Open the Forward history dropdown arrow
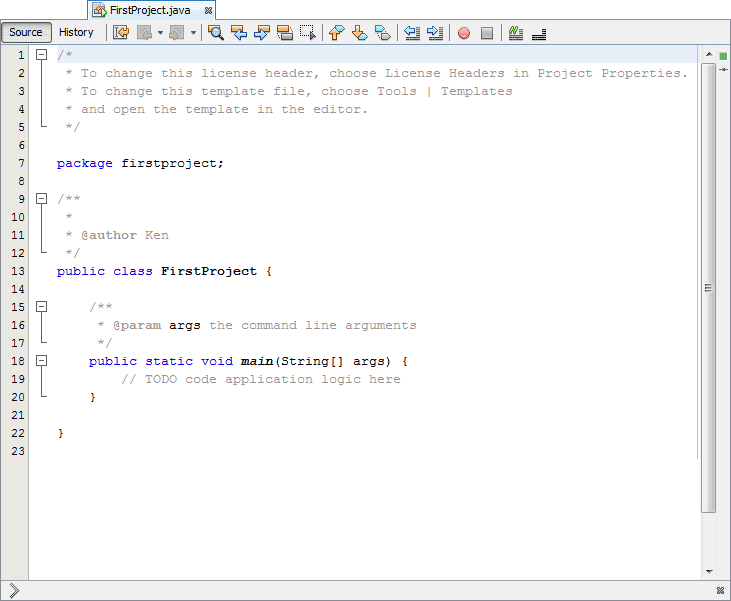 [x=193, y=33]
